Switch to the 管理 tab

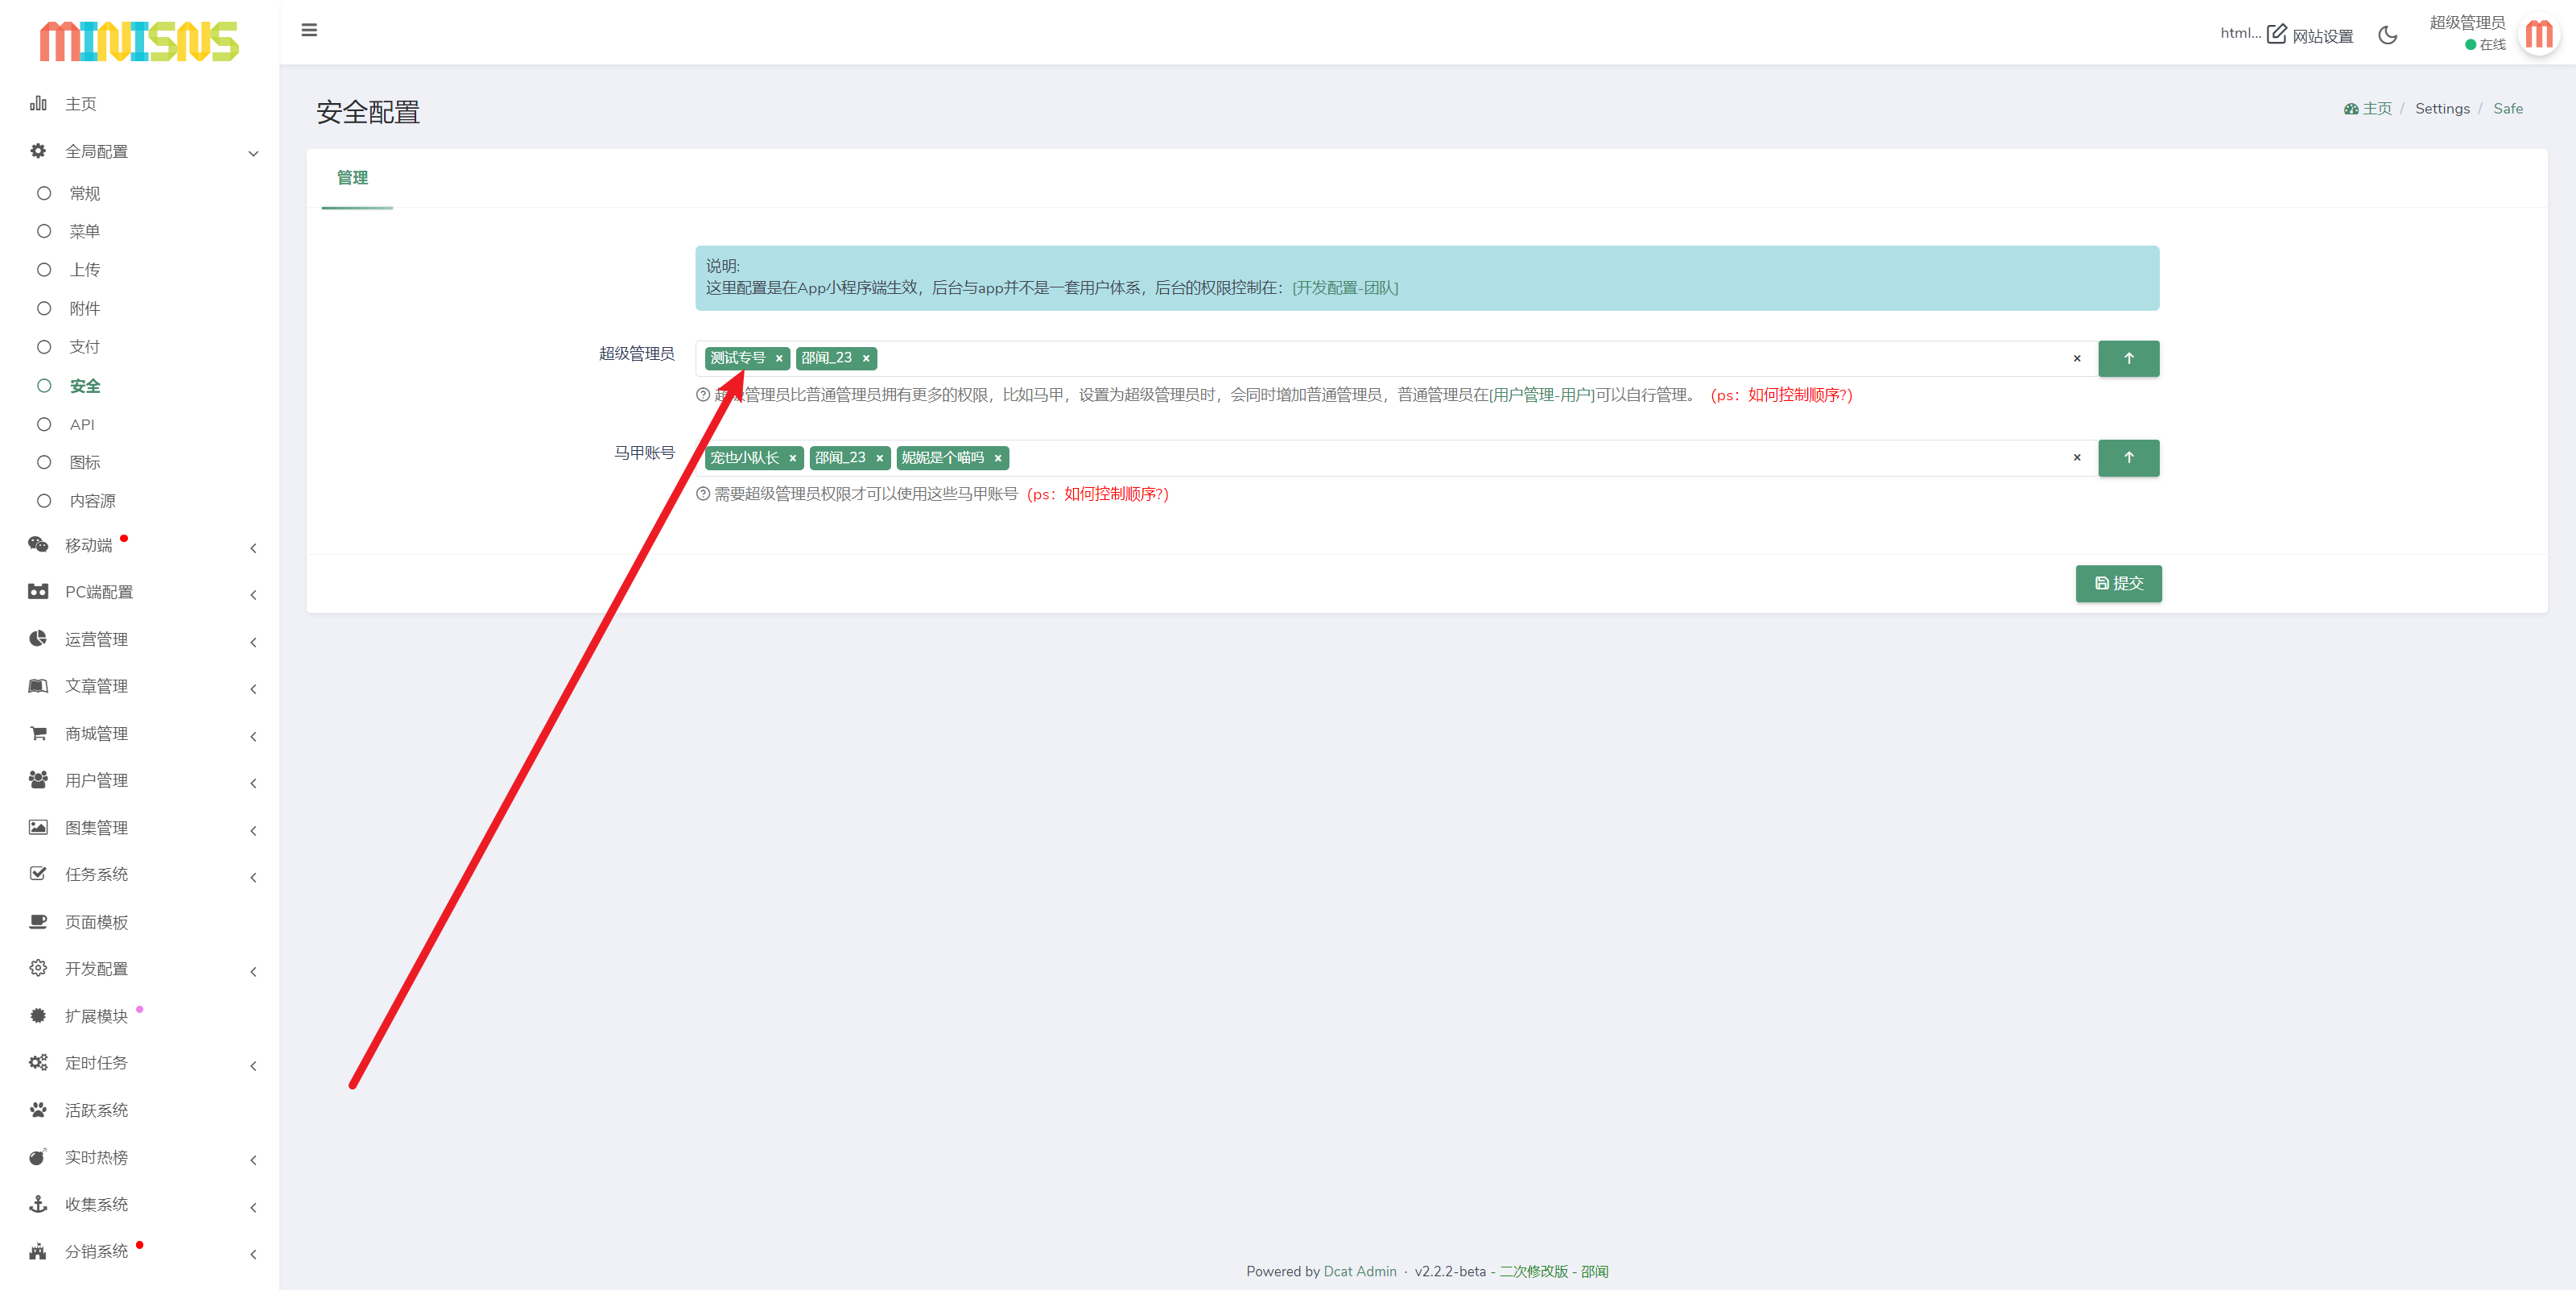click(x=352, y=178)
